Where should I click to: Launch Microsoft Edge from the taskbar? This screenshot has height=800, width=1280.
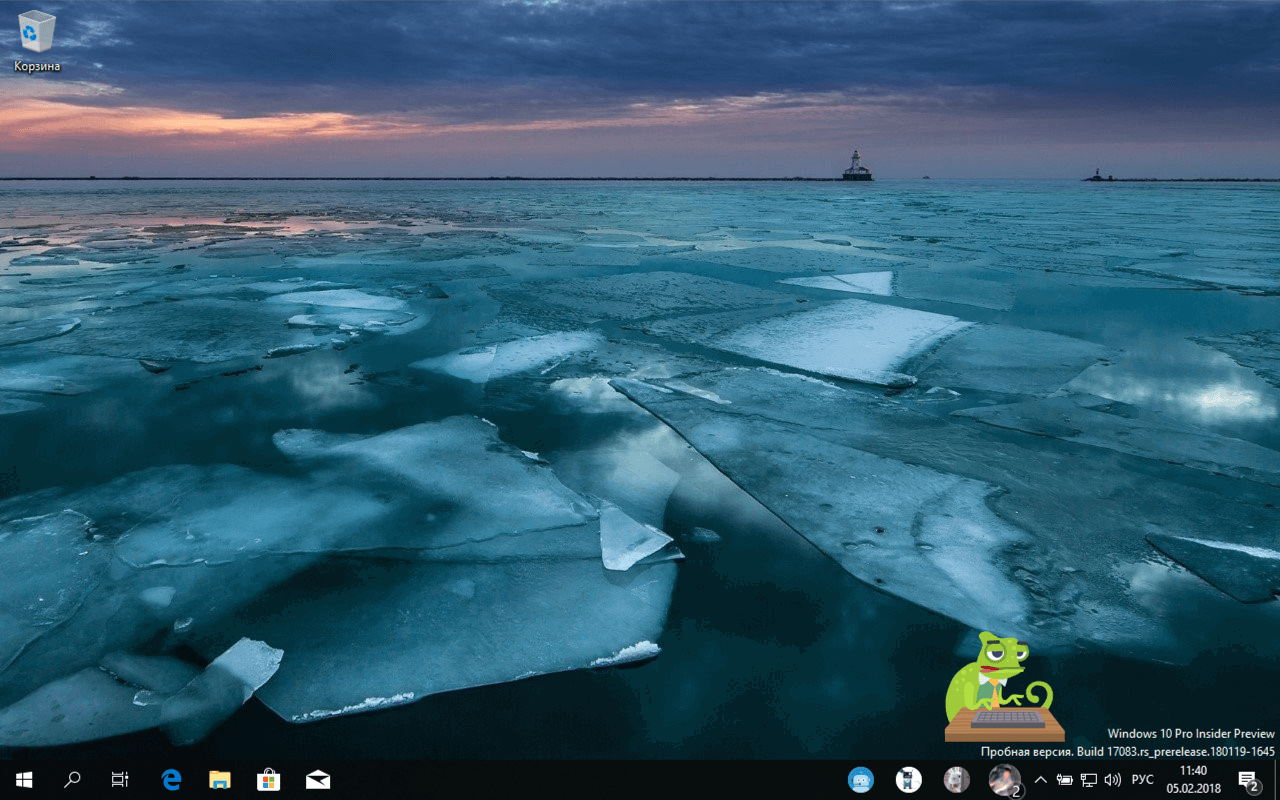170,779
